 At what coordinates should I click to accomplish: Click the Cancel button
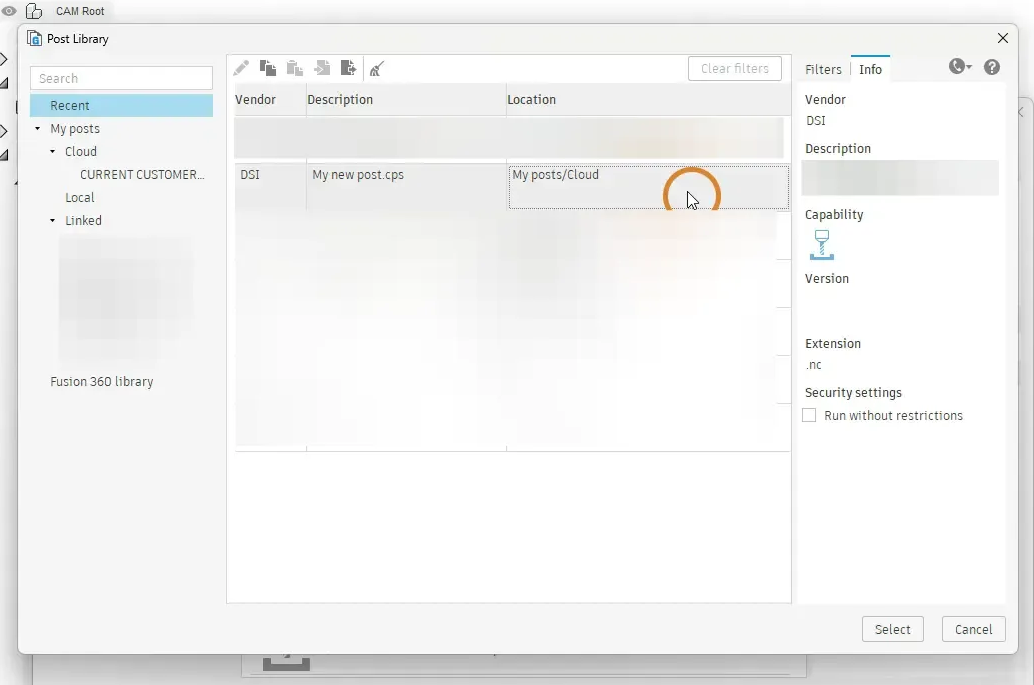point(973,629)
